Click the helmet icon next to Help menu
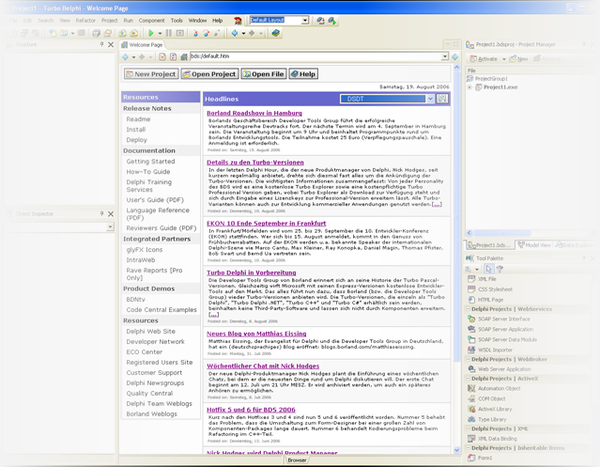Screen dimensions: 600x467 coord(238,21)
